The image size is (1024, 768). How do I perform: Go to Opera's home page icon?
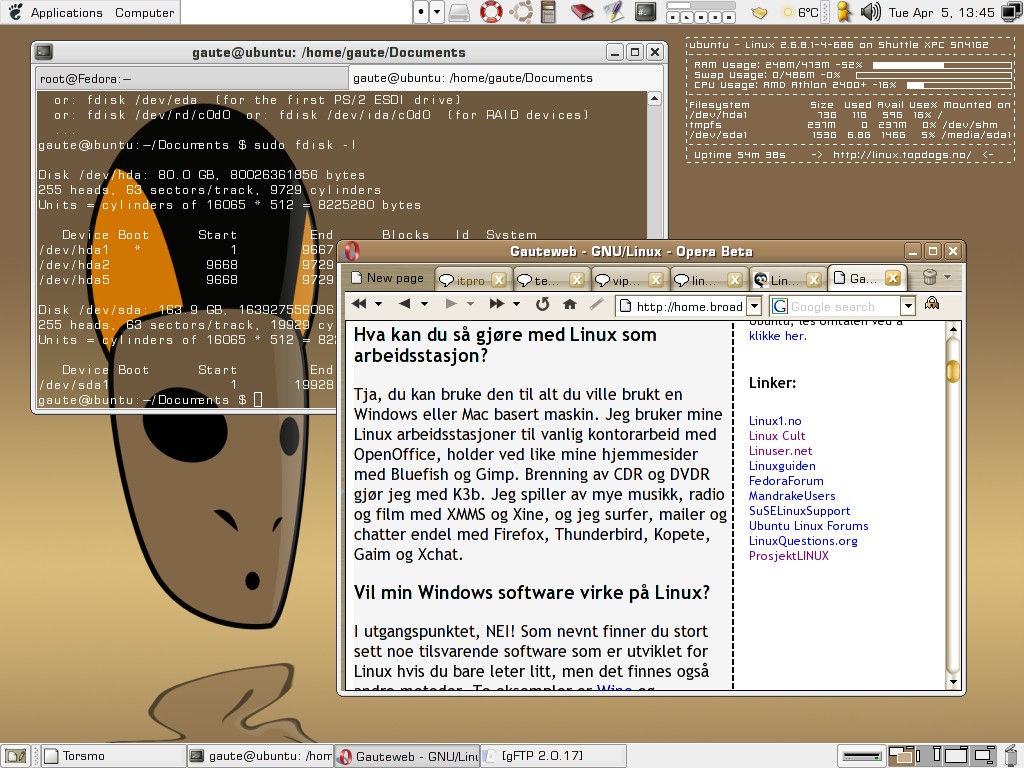click(x=569, y=304)
